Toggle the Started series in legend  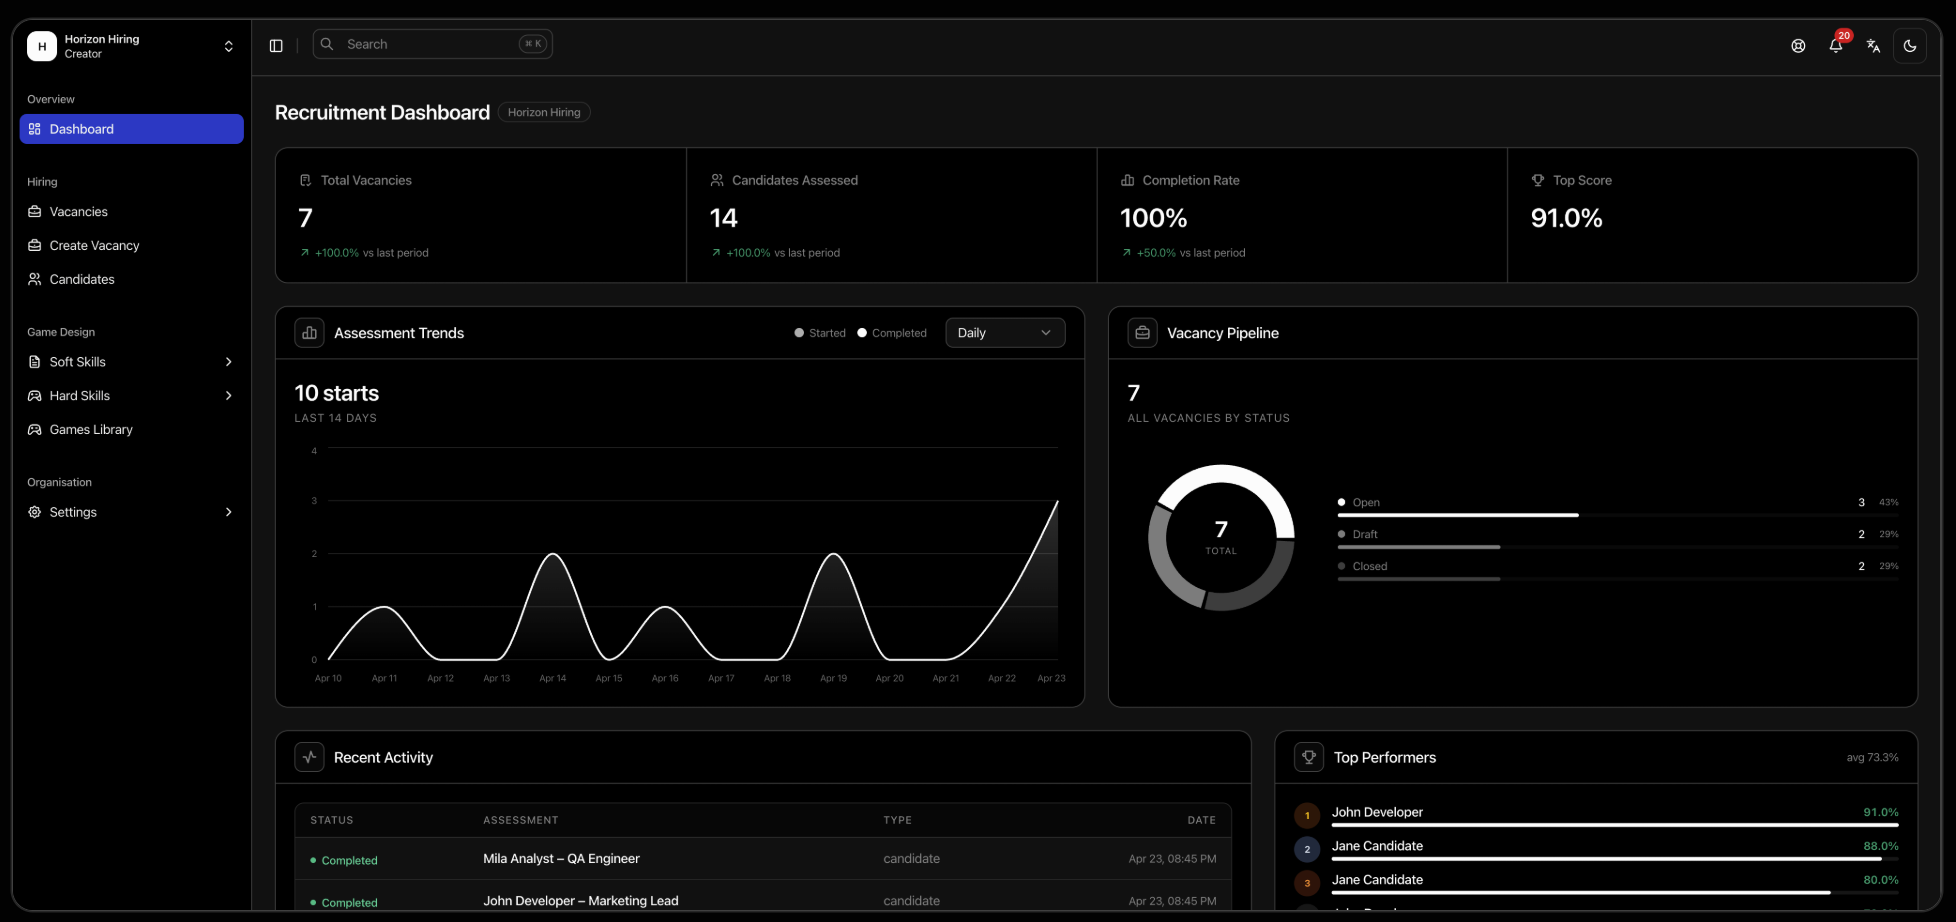[820, 333]
